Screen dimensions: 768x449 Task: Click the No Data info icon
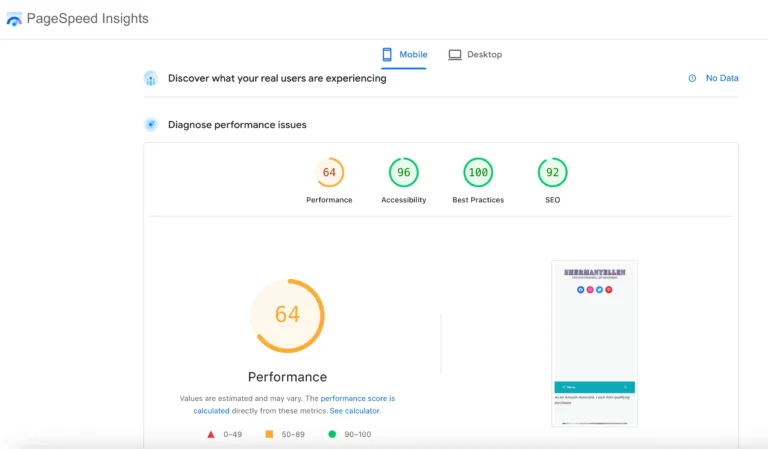pos(692,78)
